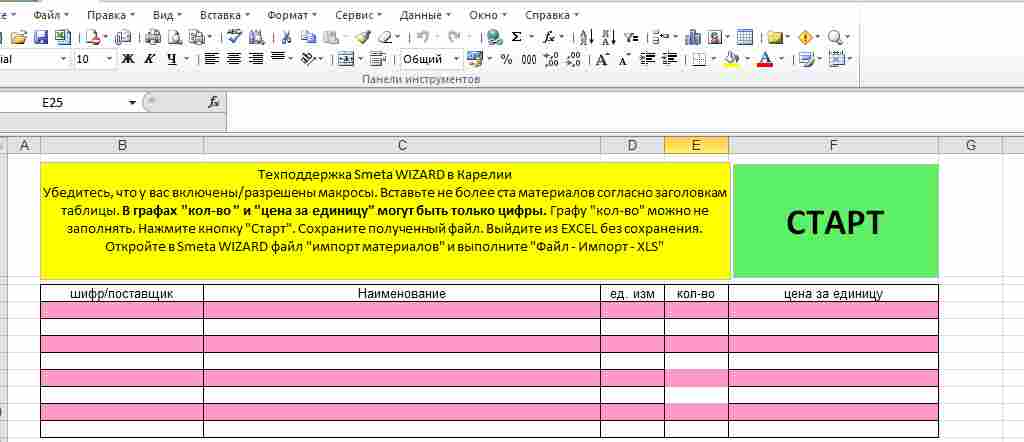Toggle align right
The image size is (1024, 442).
[256, 59]
